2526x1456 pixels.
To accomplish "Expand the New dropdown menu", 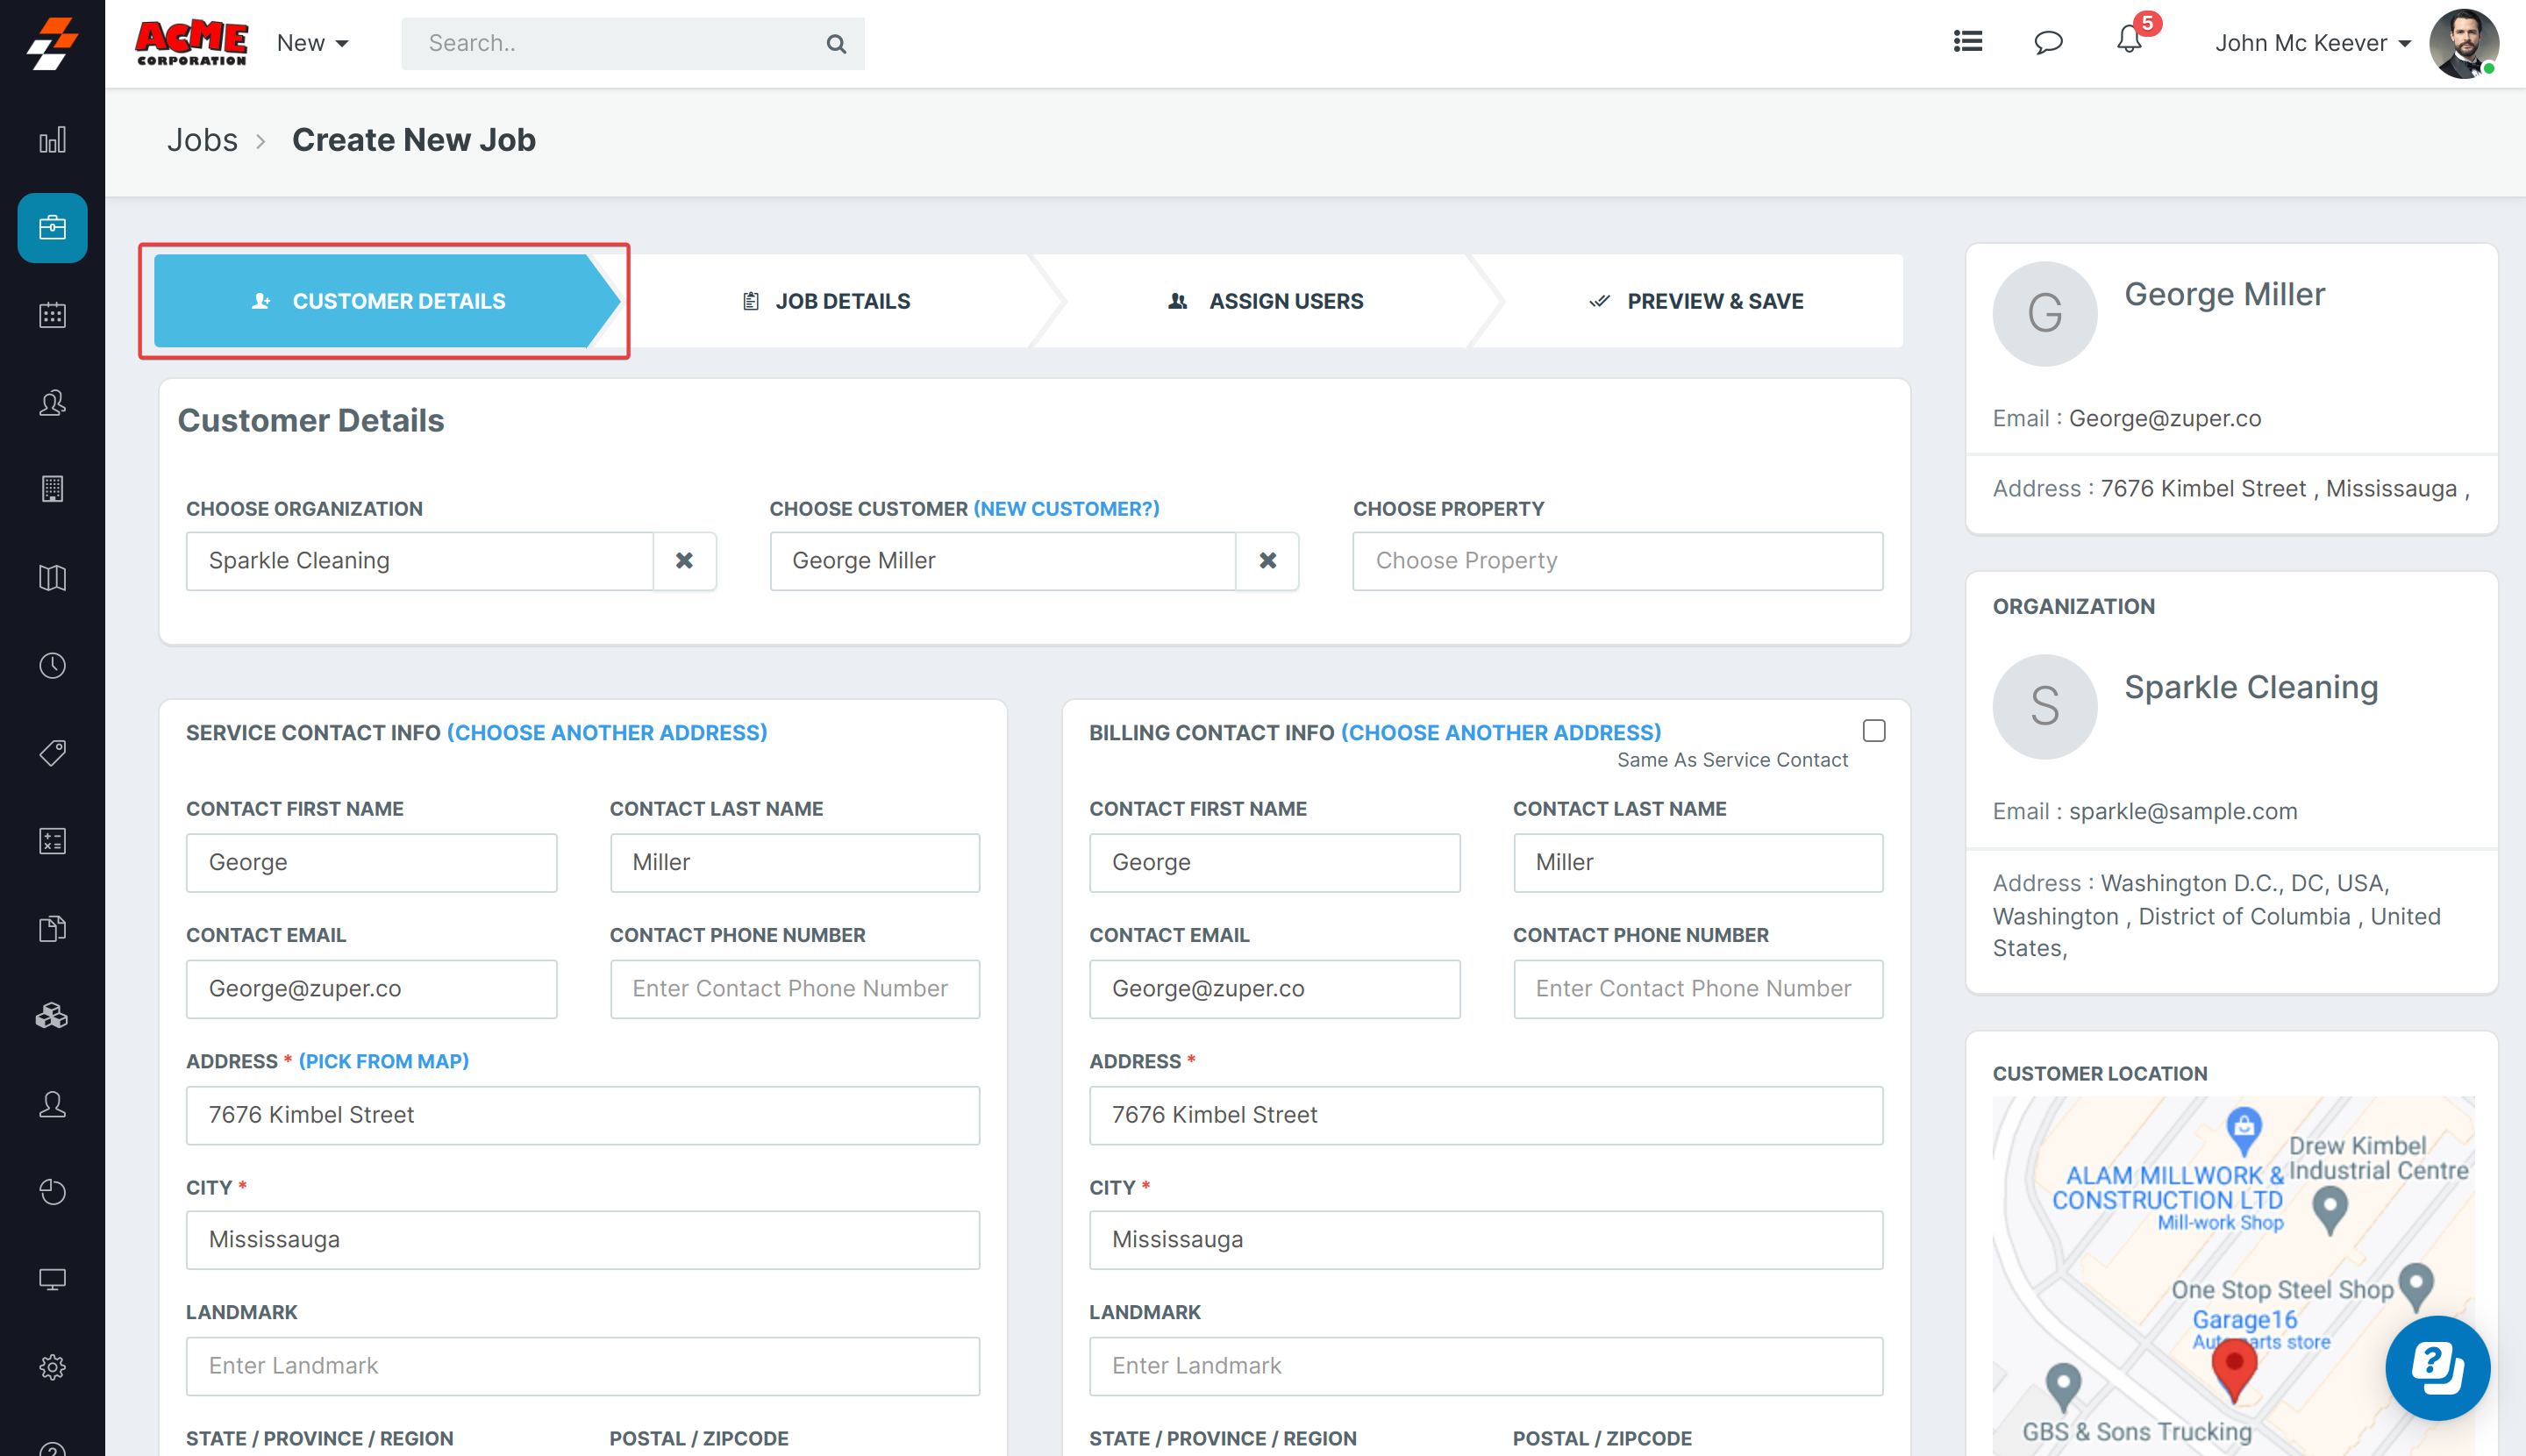I will pos(313,43).
